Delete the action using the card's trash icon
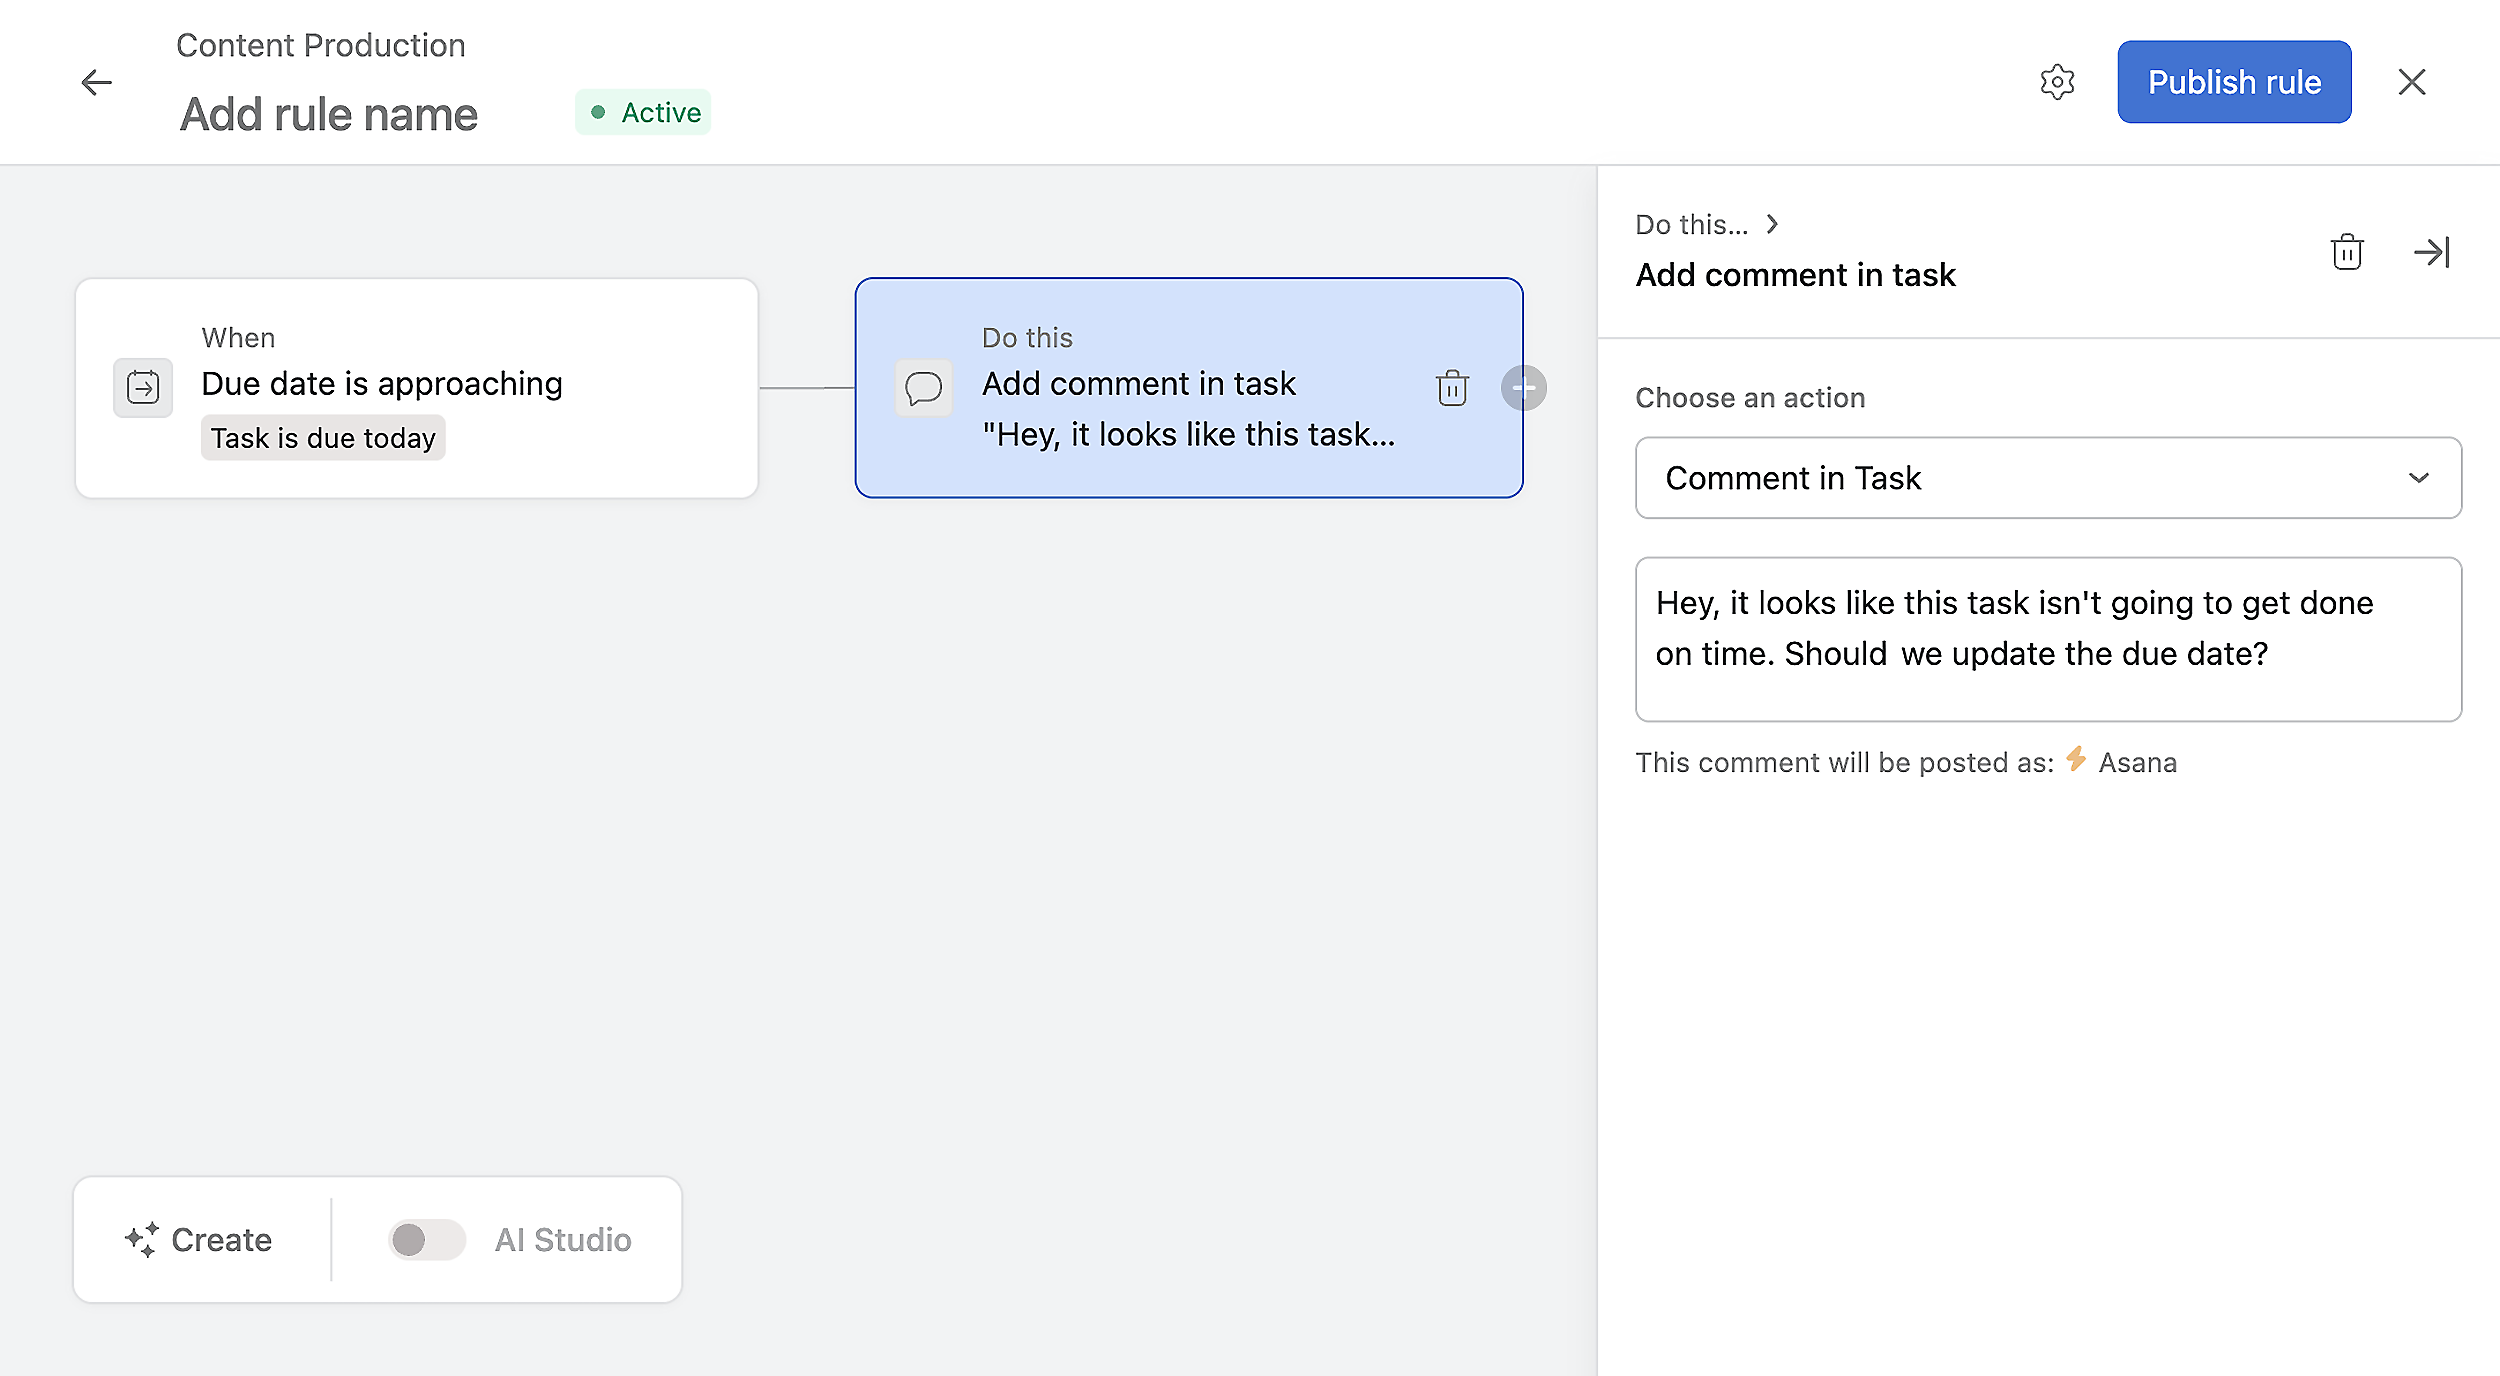The width and height of the screenshot is (2500, 1376). [1451, 387]
